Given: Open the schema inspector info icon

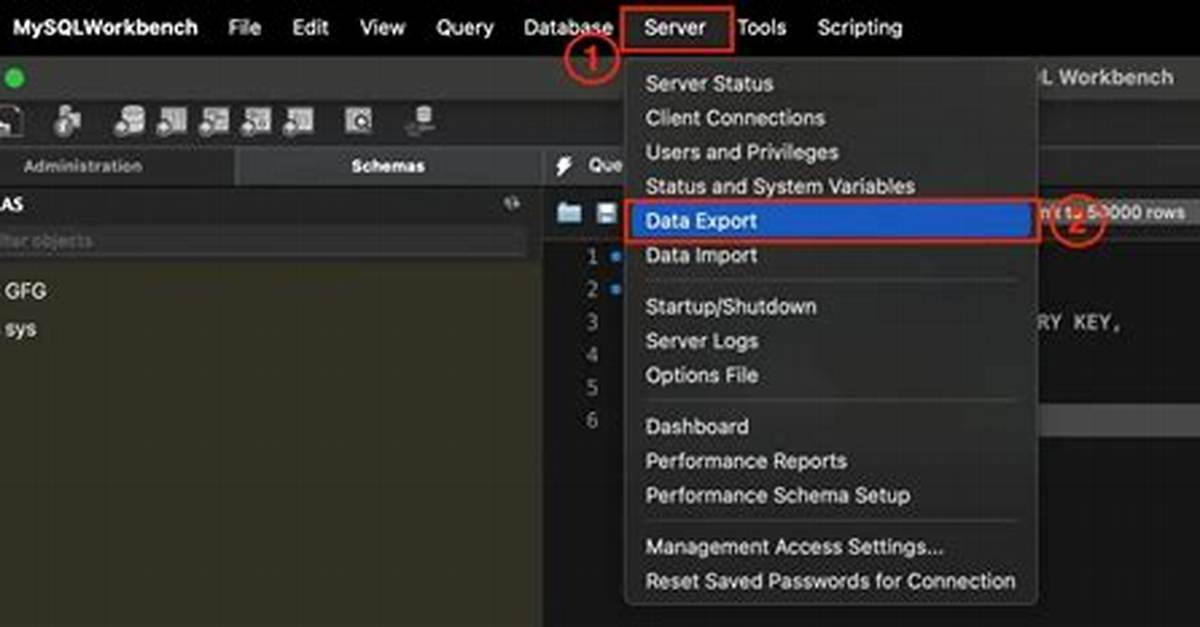Looking at the screenshot, I should click(x=67, y=121).
